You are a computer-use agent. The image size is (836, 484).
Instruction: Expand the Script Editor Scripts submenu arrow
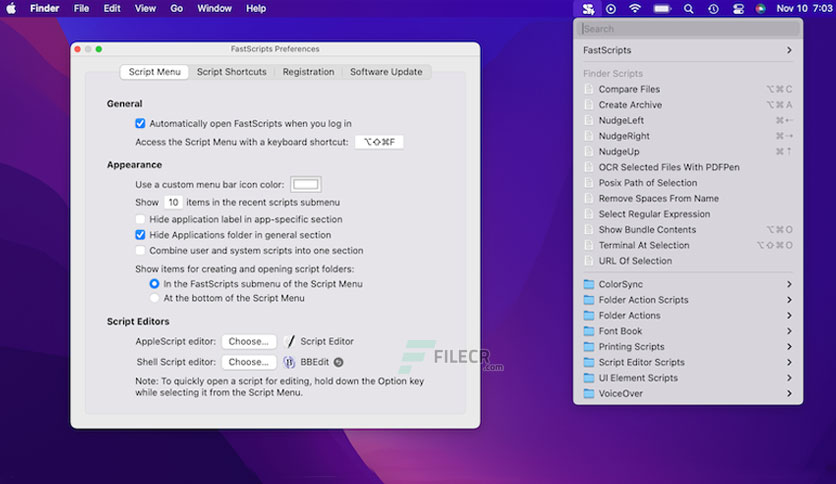tap(789, 362)
